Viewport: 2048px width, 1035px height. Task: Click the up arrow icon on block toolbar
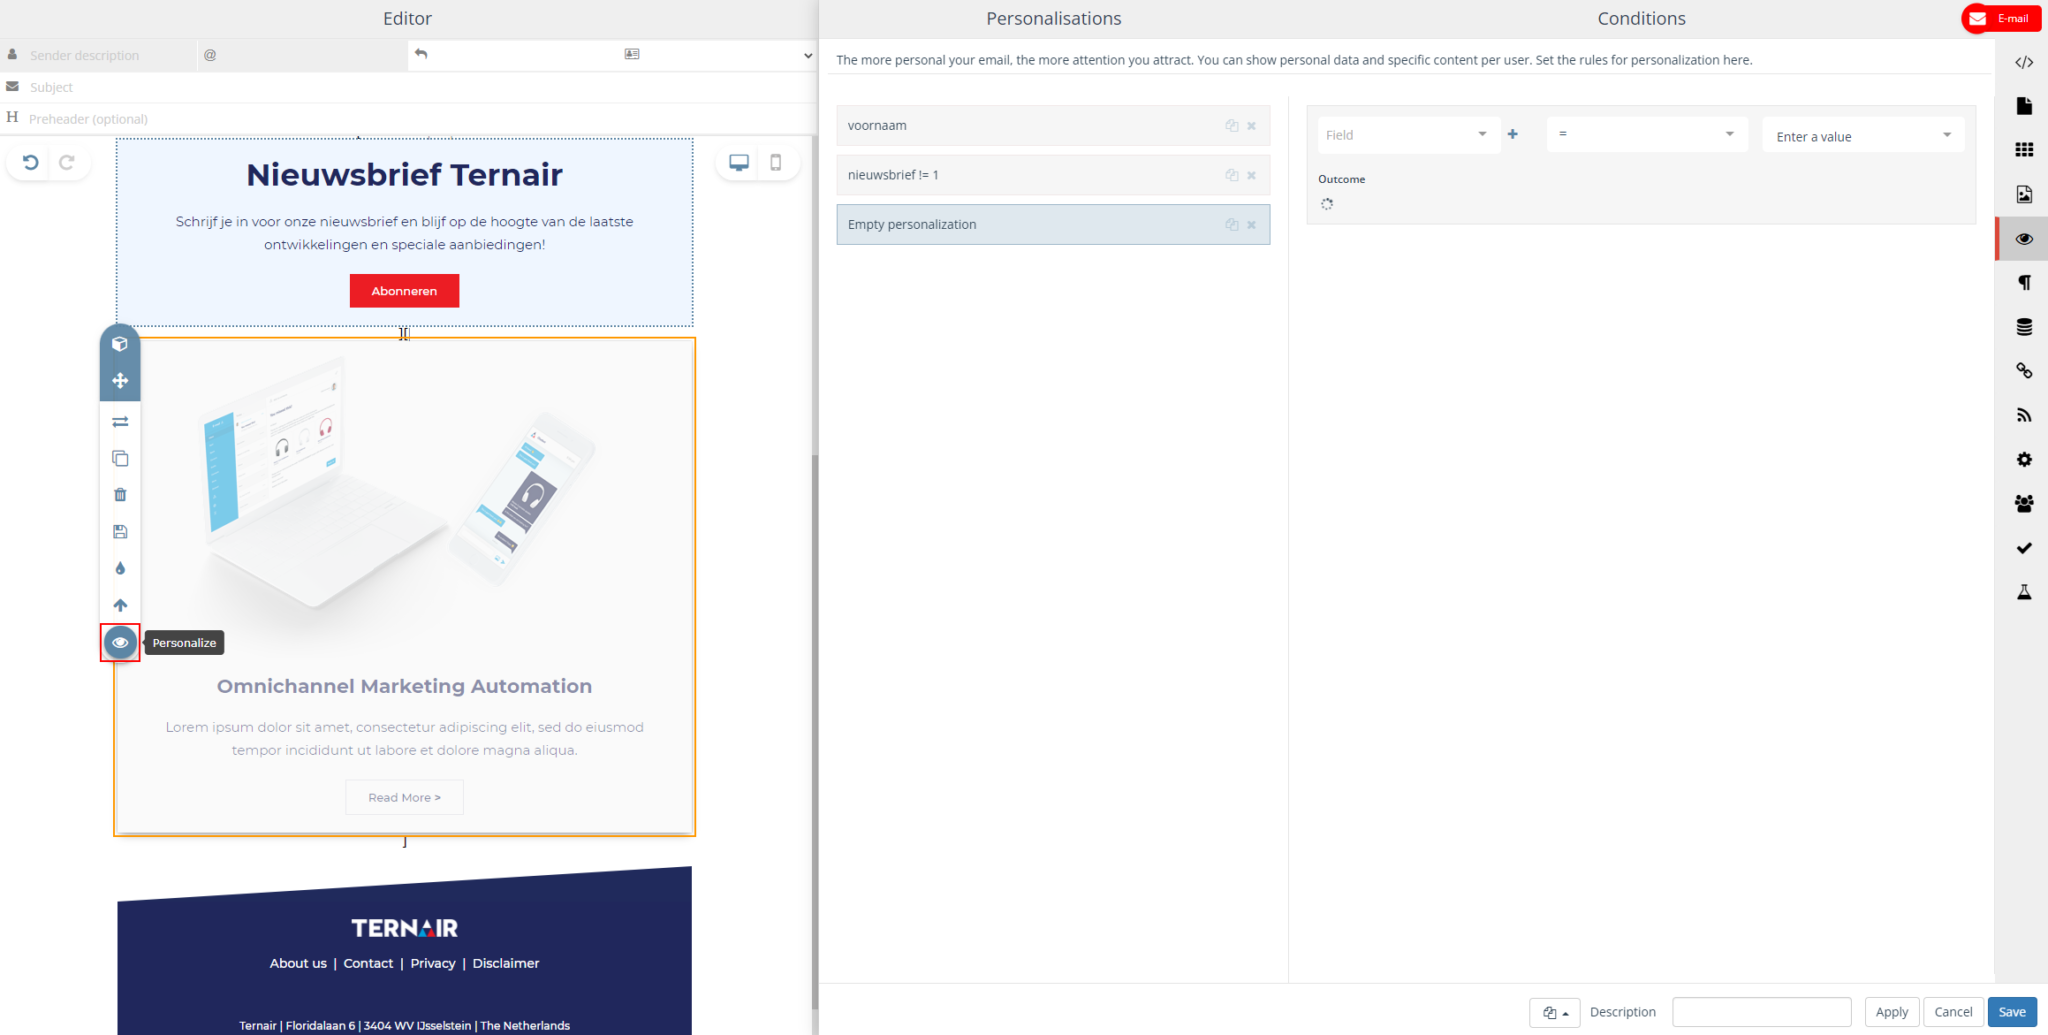[x=120, y=605]
